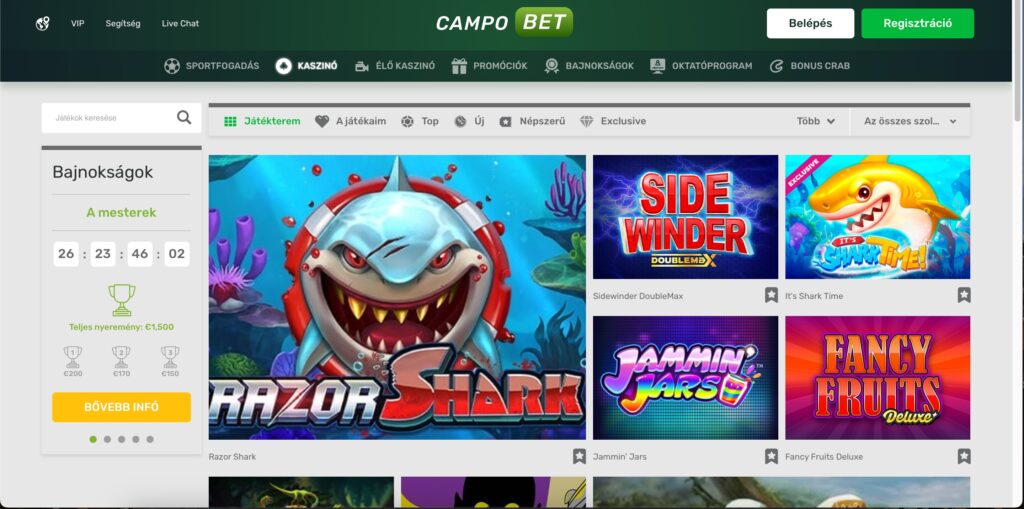The height and width of the screenshot is (509, 1024).
Task: Click the green Regisztráció button
Action: coord(918,24)
